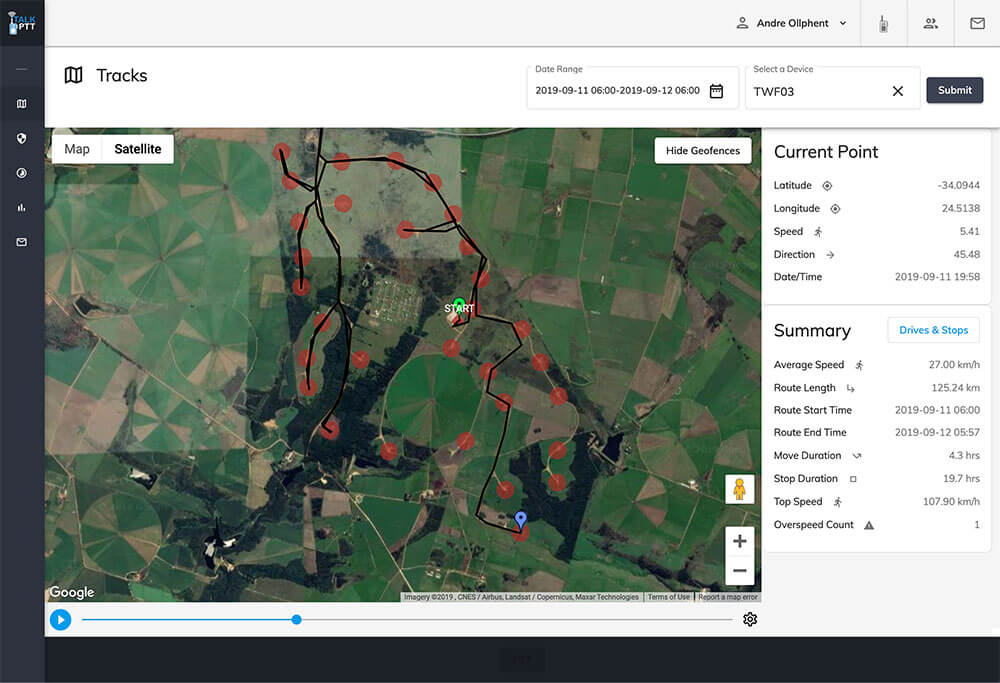Image resolution: width=1000 pixels, height=683 pixels.
Task: Open playback settings gear icon
Action: (750, 620)
